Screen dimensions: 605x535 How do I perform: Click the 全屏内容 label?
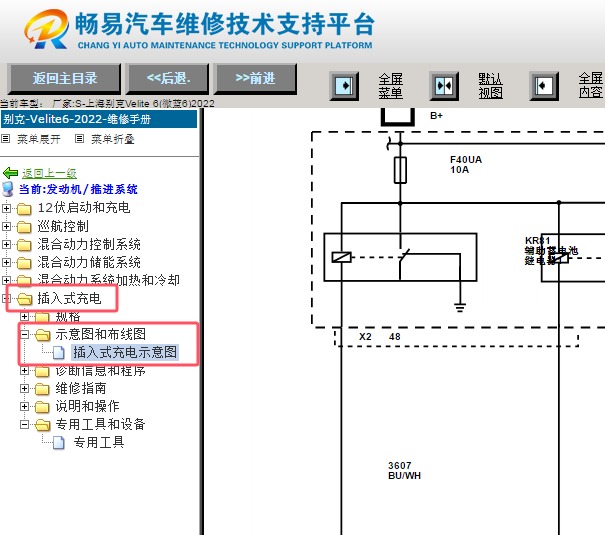[590, 86]
